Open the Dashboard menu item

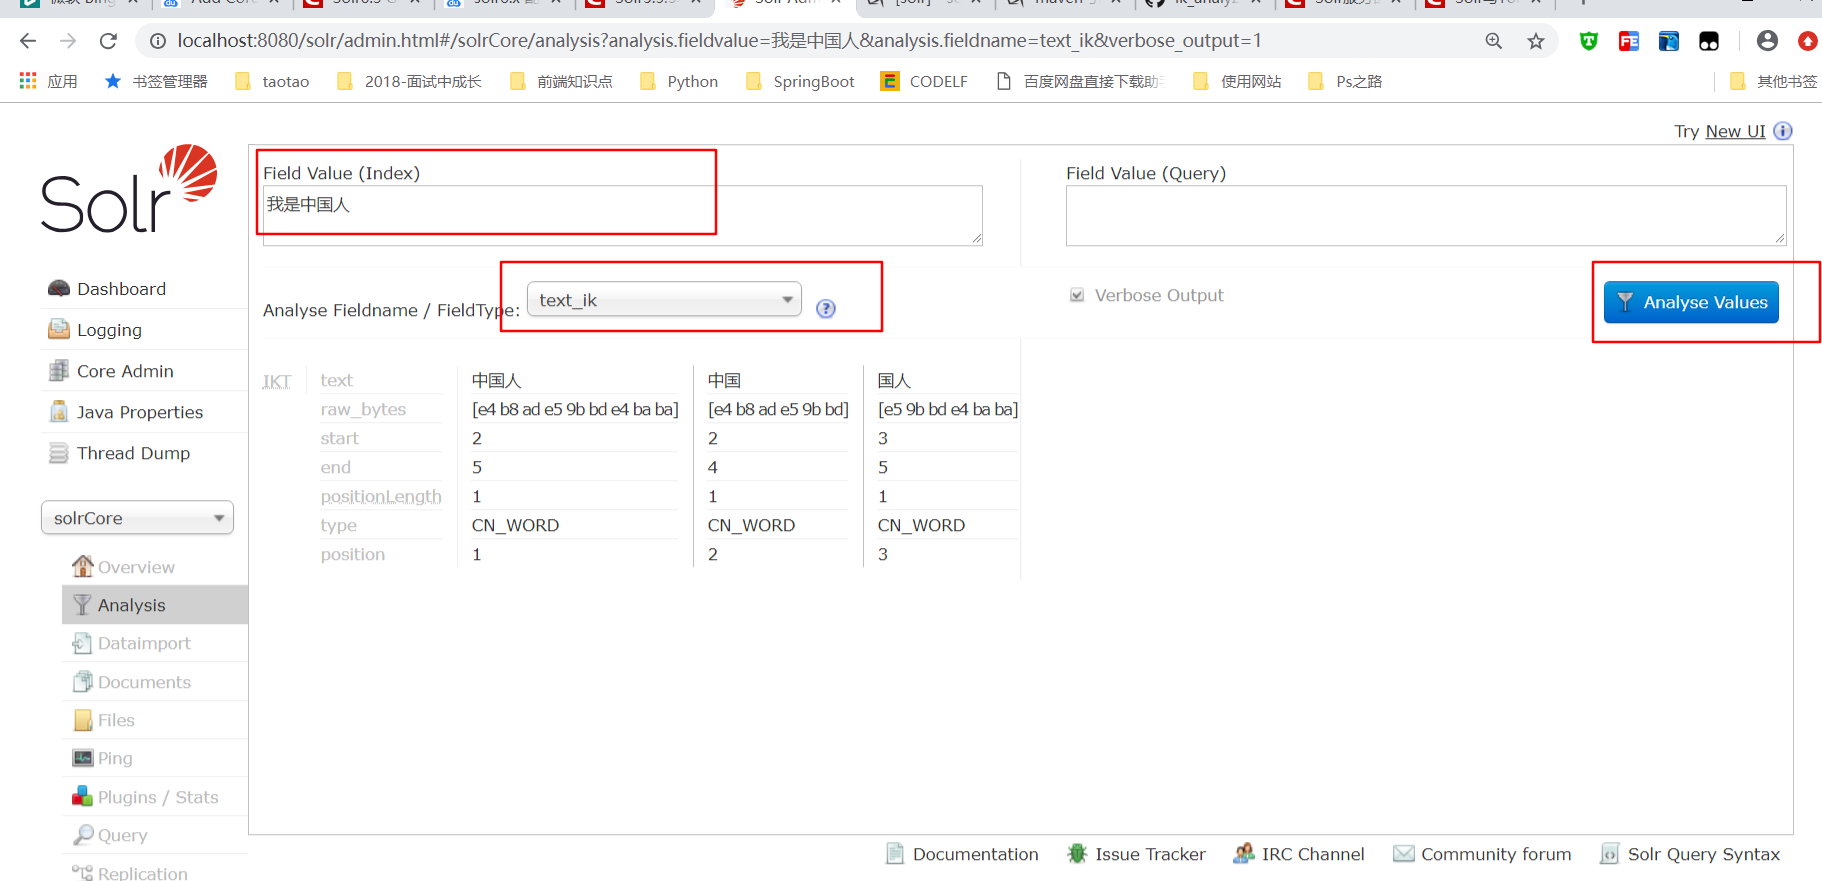(121, 288)
